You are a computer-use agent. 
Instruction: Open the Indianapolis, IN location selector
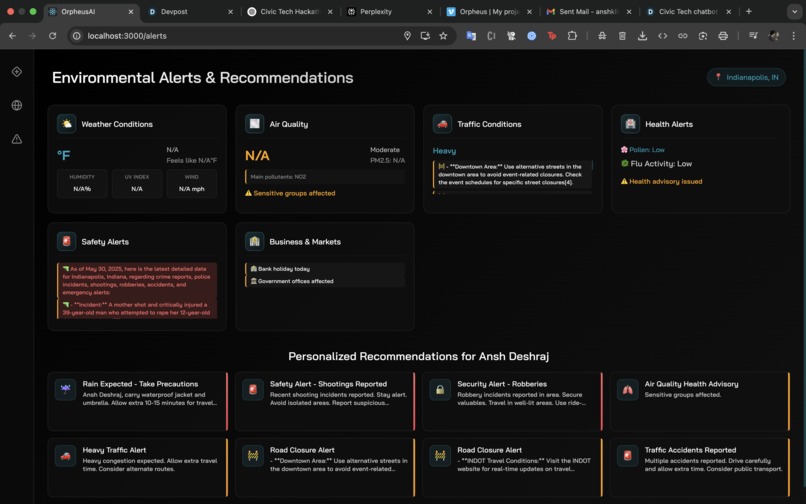click(746, 77)
